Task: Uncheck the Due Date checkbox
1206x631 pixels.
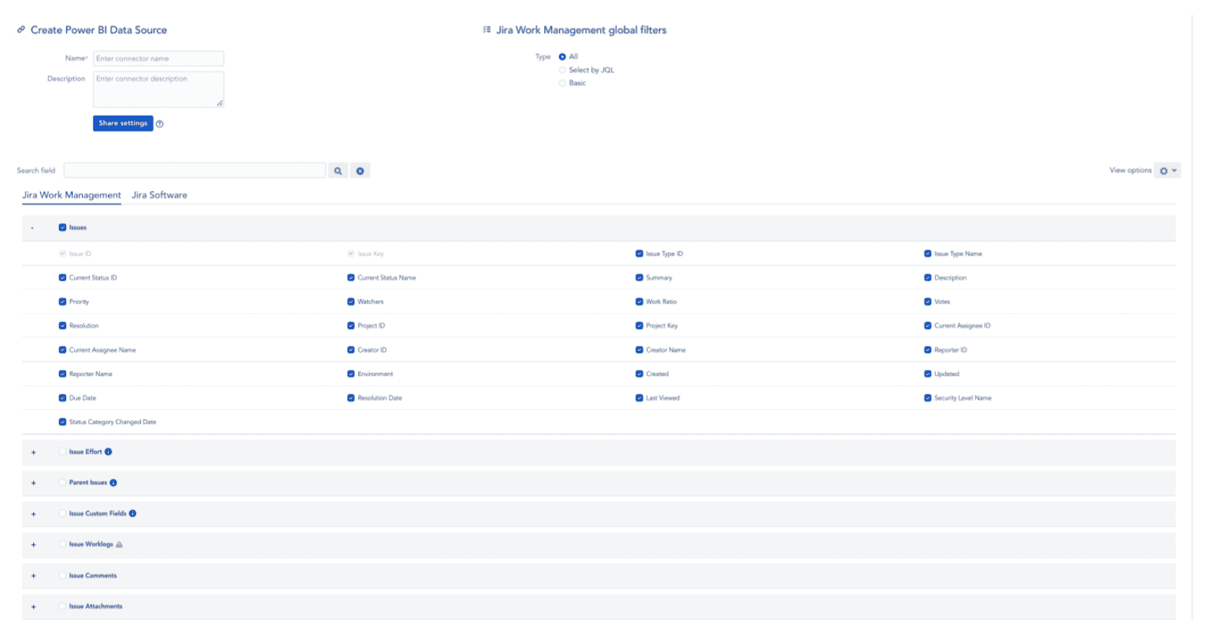Action: tap(63, 398)
